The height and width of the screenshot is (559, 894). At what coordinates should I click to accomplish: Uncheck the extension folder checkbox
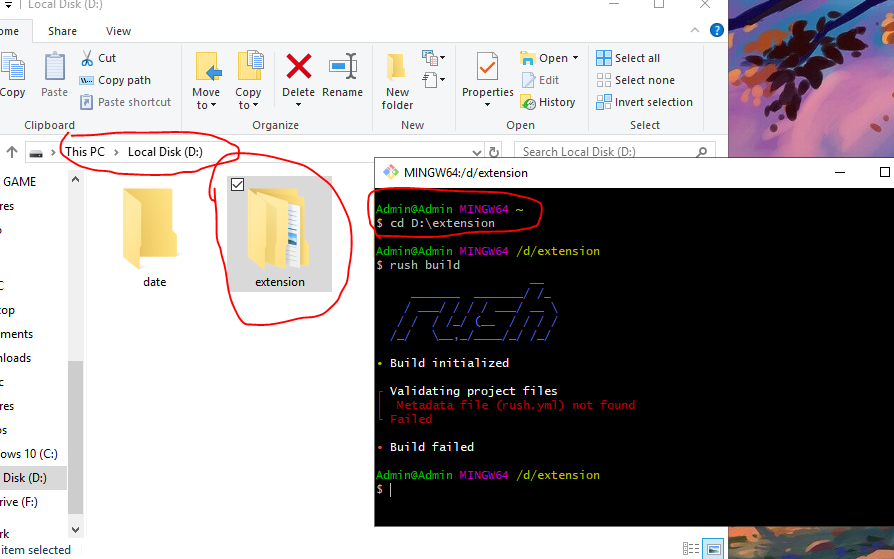click(238, 184)
